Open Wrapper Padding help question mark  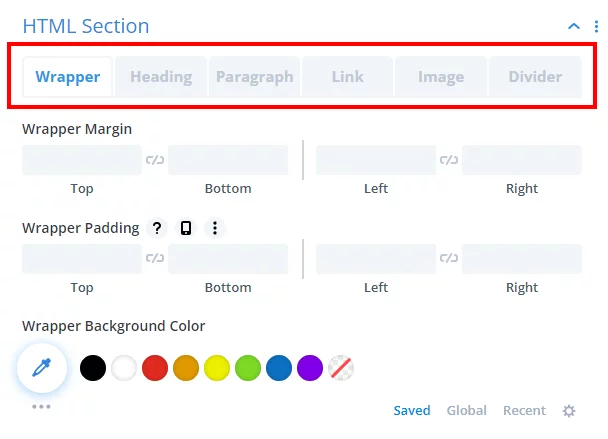[x=157, y=228]
